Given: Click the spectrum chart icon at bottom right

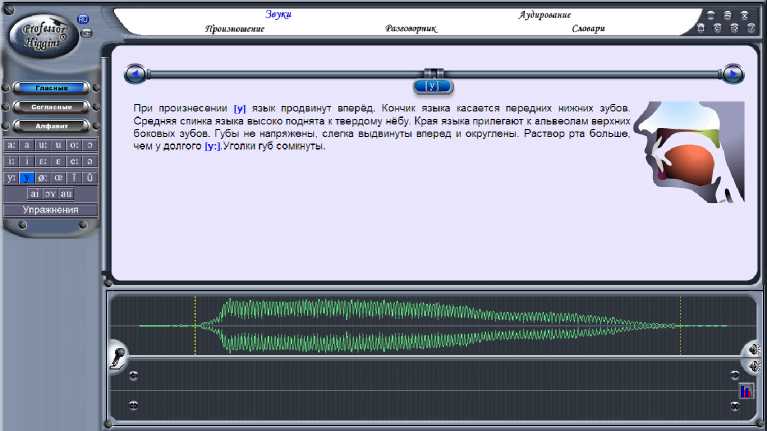Looking at the screenshot, I should [746, 391].
